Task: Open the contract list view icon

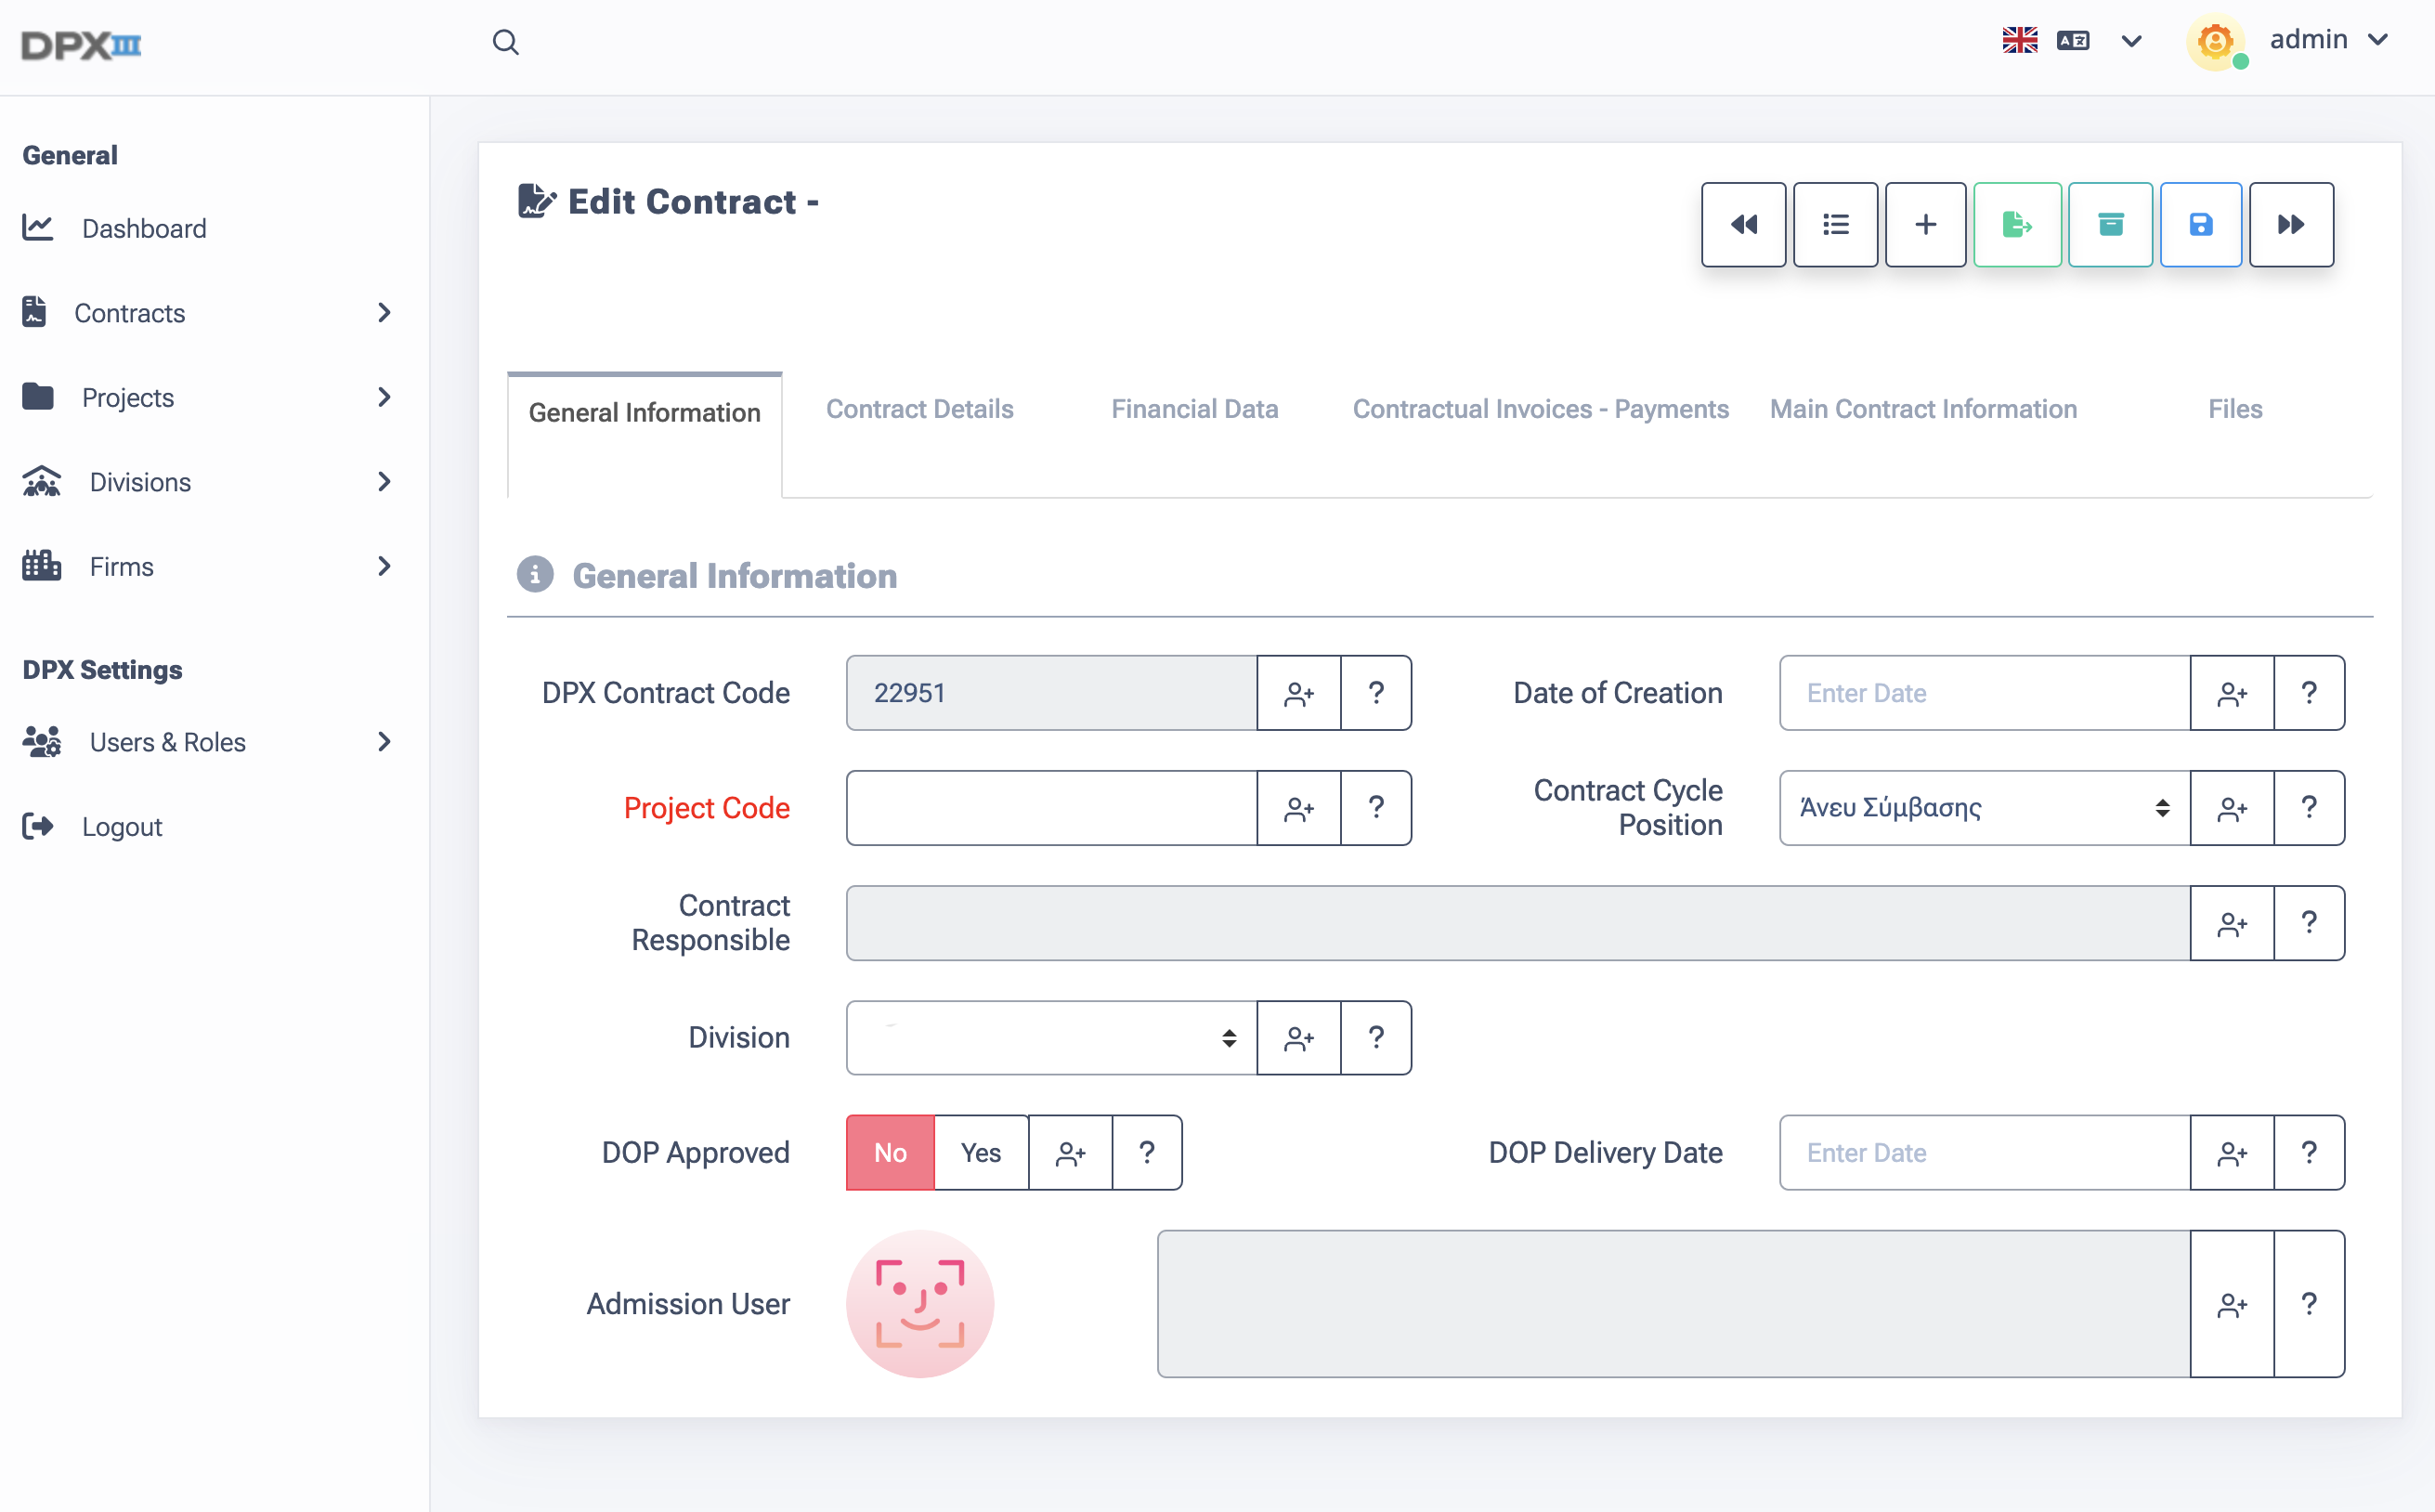Action: pyautogui.click(x=1835, y=224)
